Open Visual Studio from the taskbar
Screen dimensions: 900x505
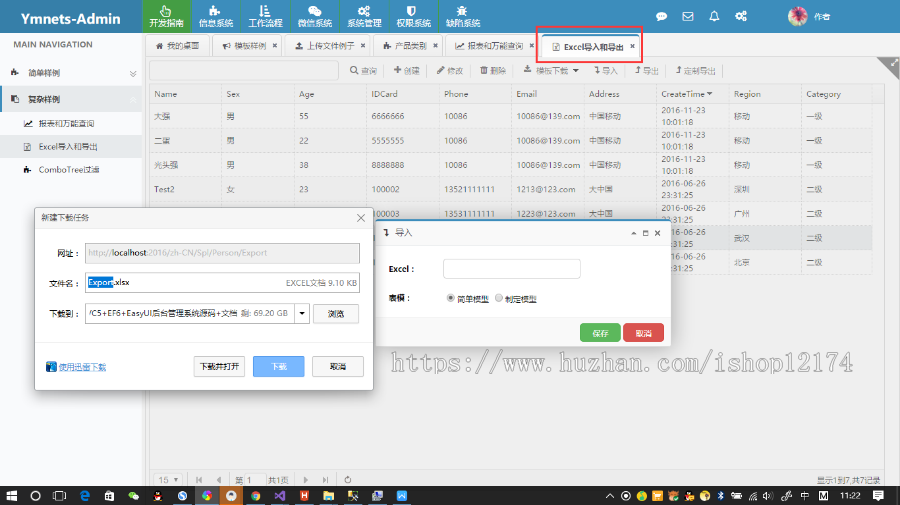[280, 496]
